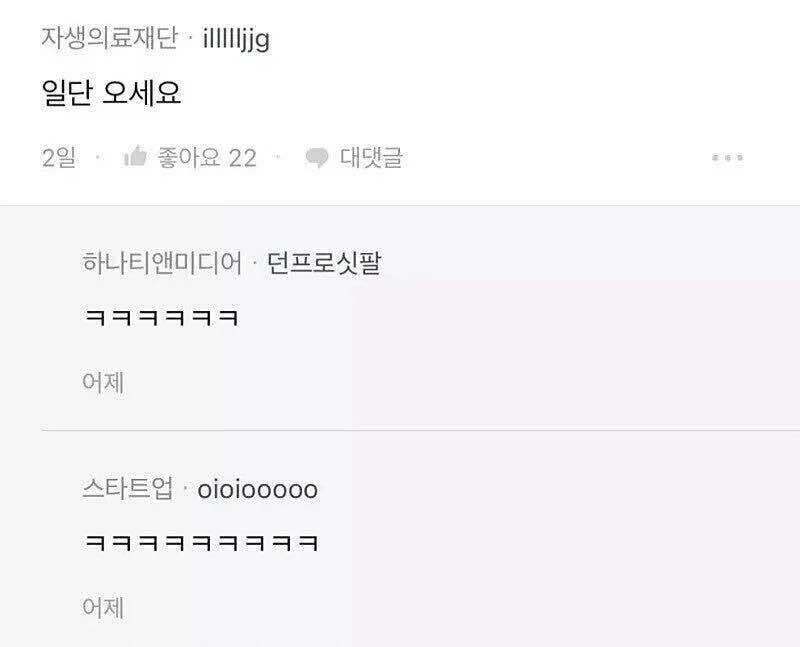Viewport: 800px width, 647px height.
Task: Click 어제 timestamp under 던프로싯팔's reply
Action: [x=103, y=382]
